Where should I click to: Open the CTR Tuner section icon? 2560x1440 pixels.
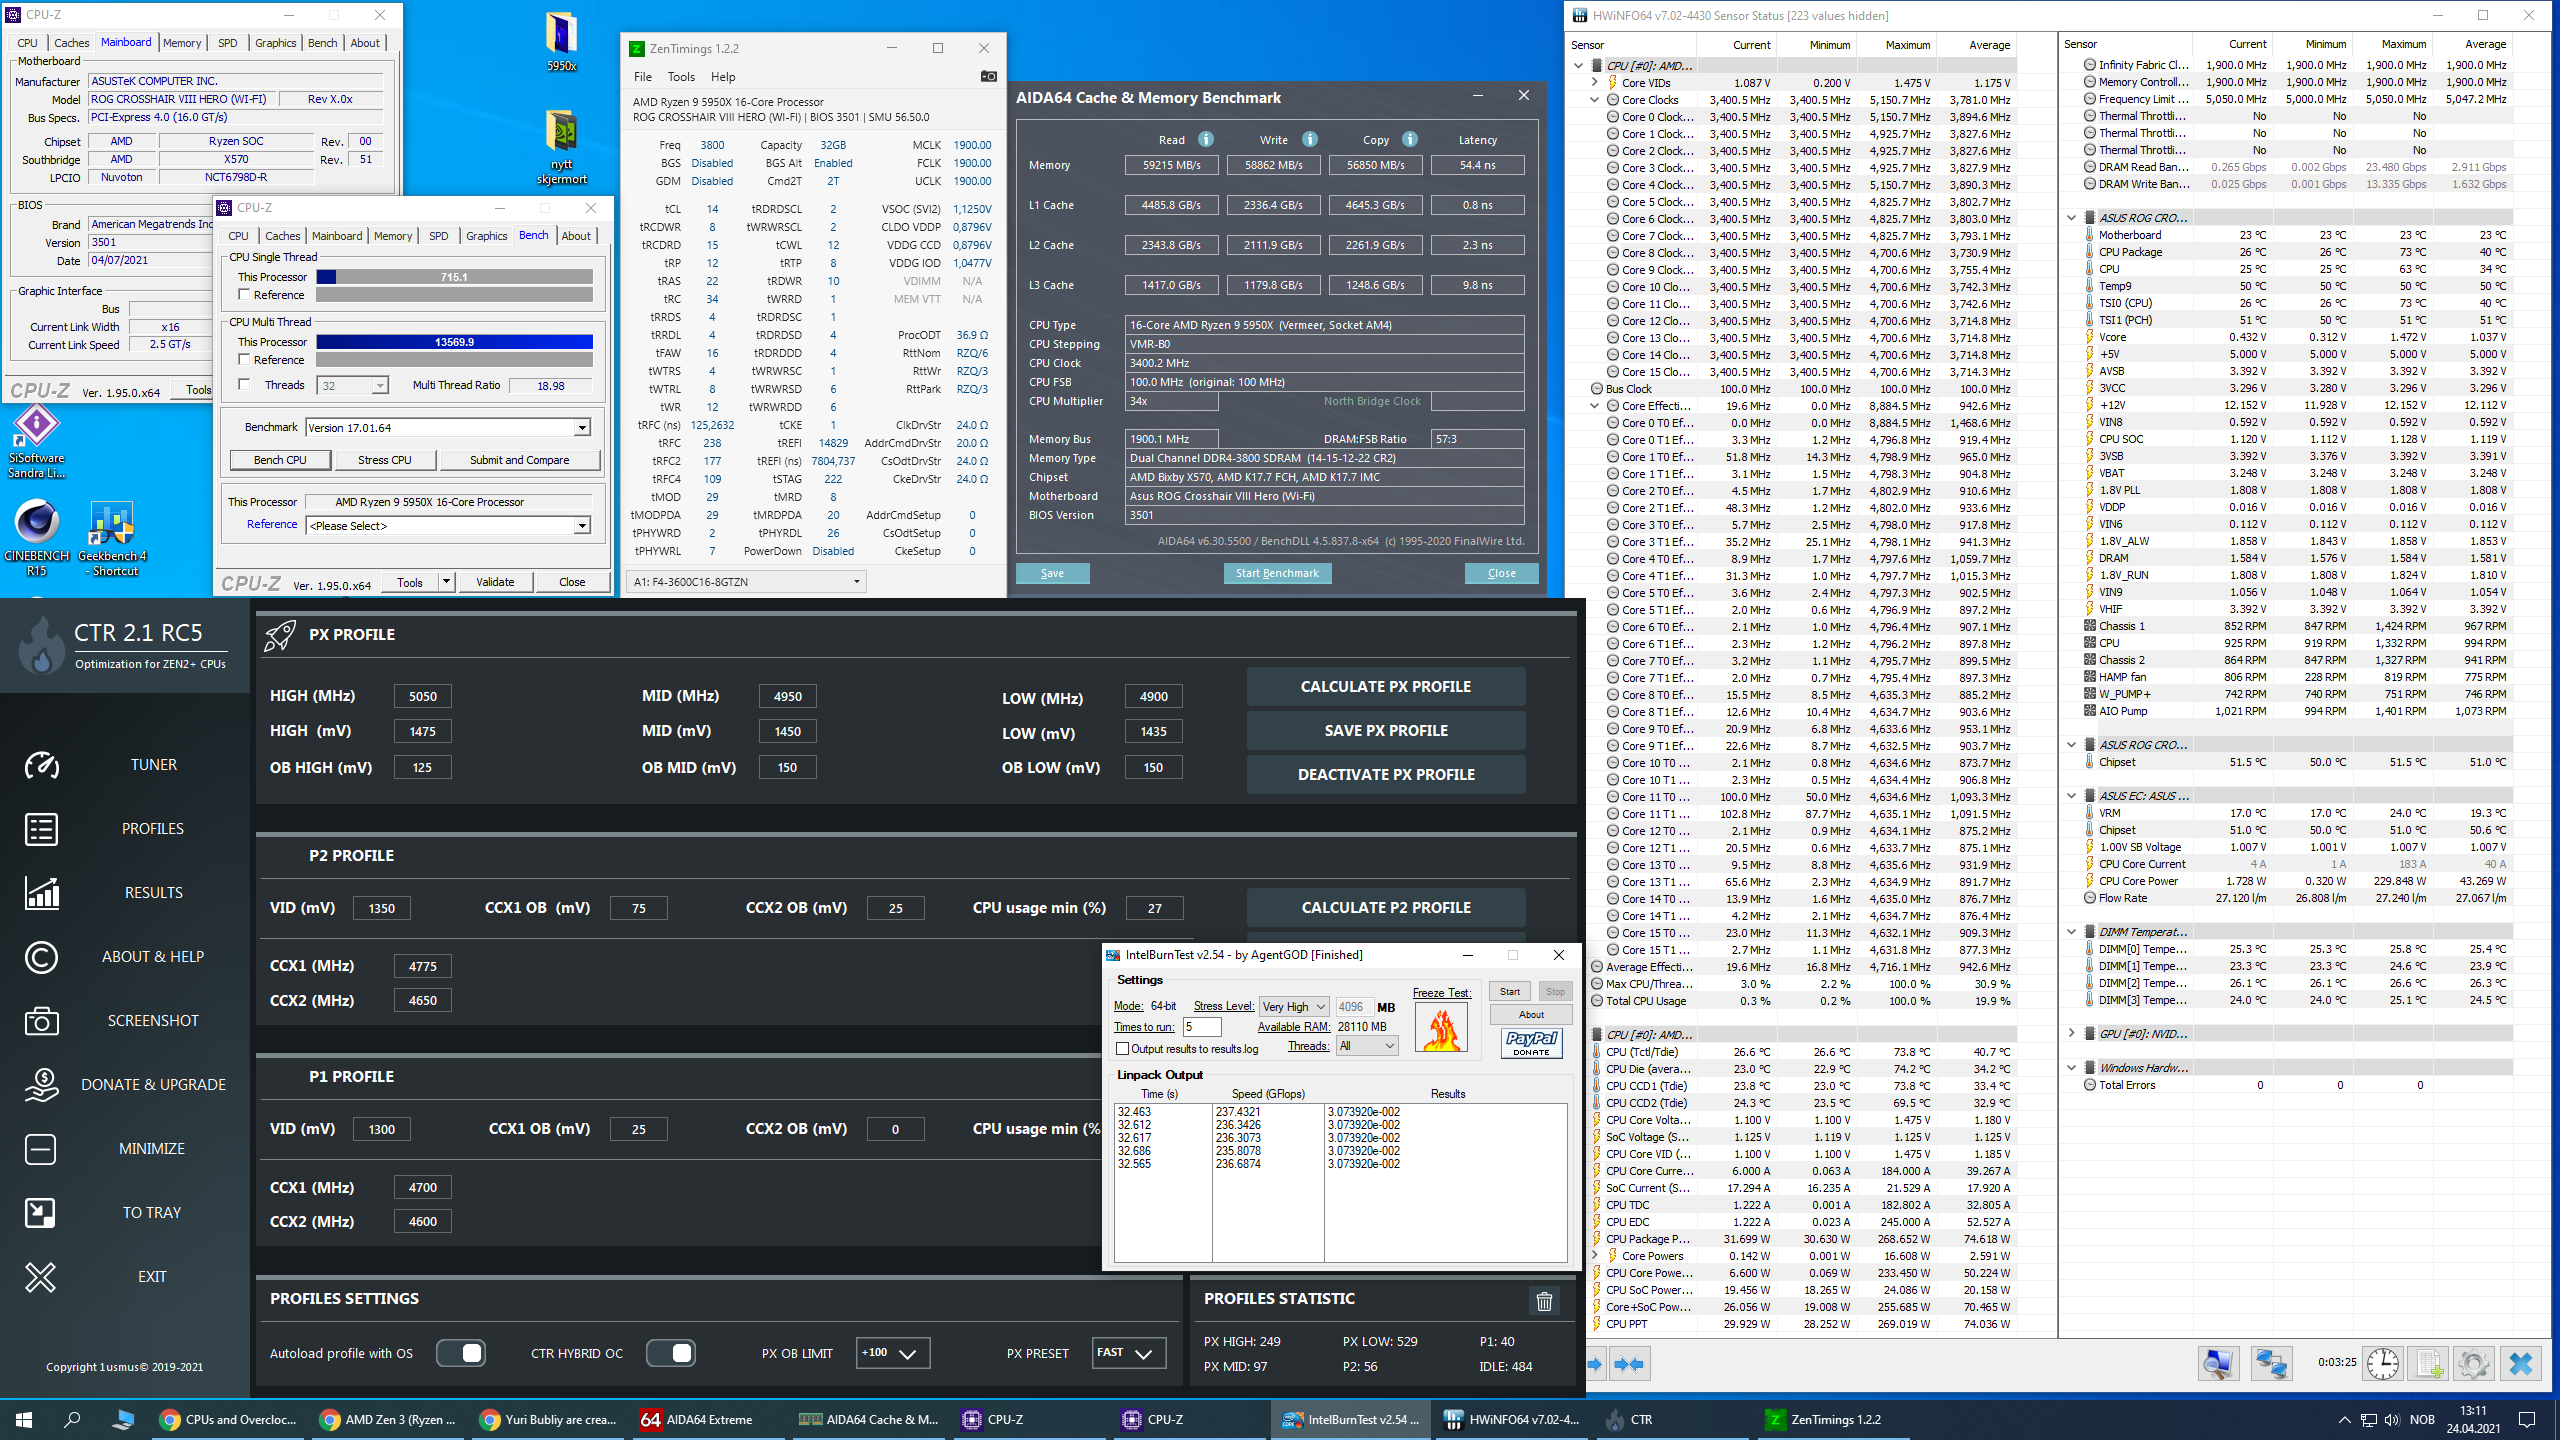click(x=41, y=765)
